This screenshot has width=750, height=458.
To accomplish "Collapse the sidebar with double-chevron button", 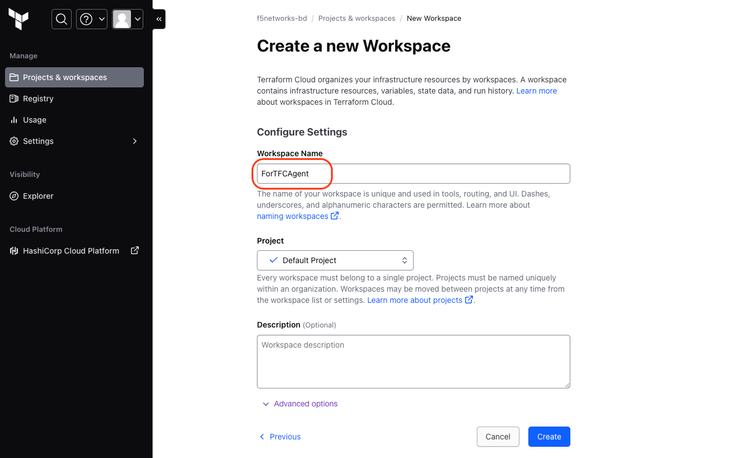I will click(x=159, y=19).
